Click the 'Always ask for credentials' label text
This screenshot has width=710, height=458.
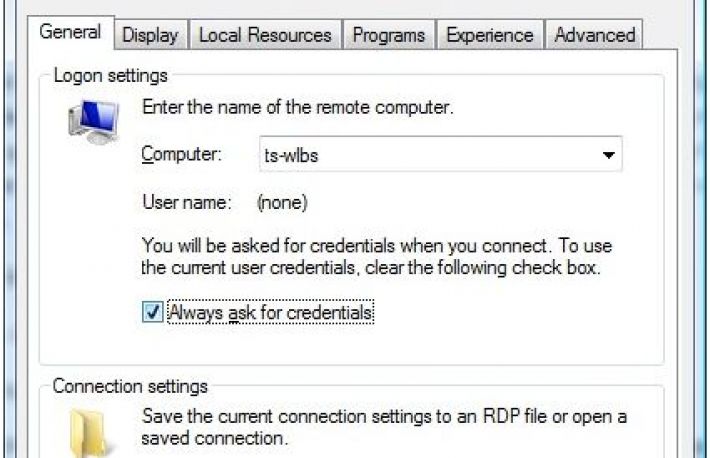[x=271, y=313]
